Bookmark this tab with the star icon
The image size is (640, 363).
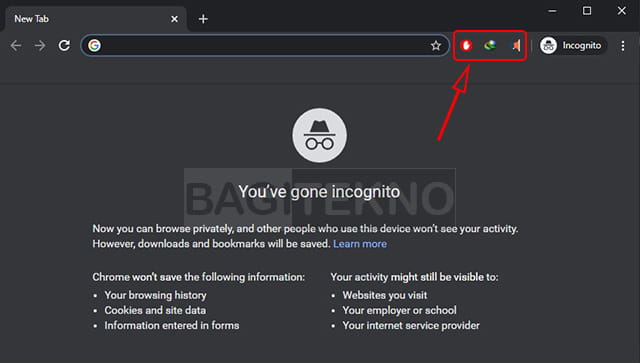(x=436, y=45)
